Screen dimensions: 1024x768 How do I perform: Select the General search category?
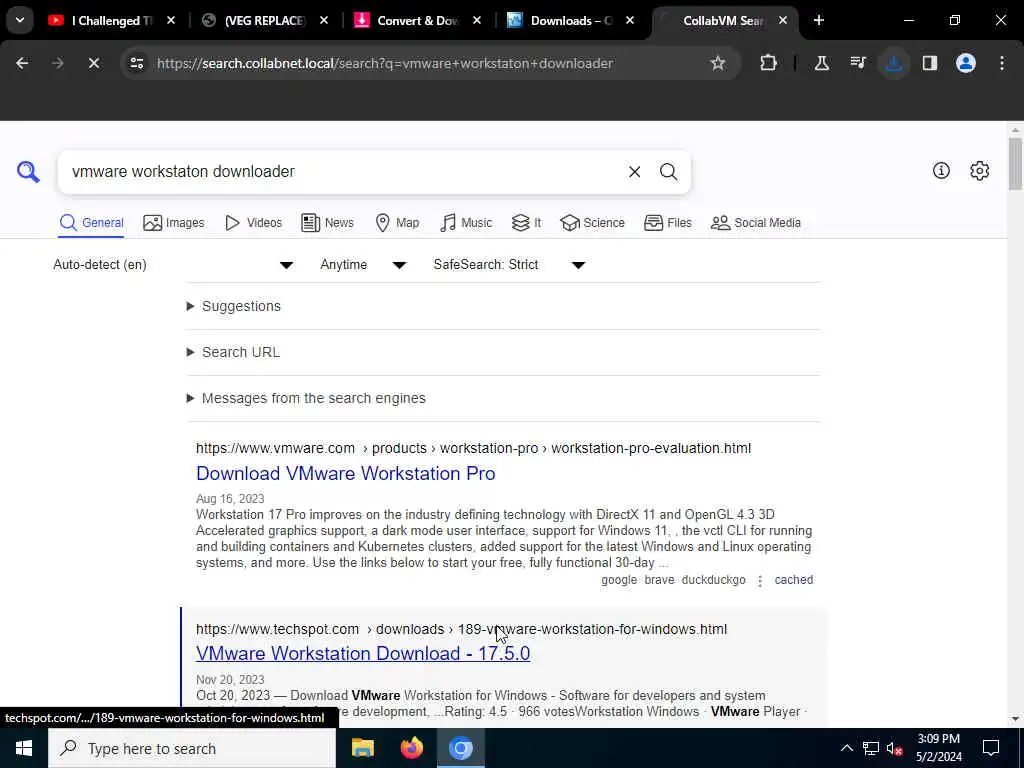[x=91, y=223]
